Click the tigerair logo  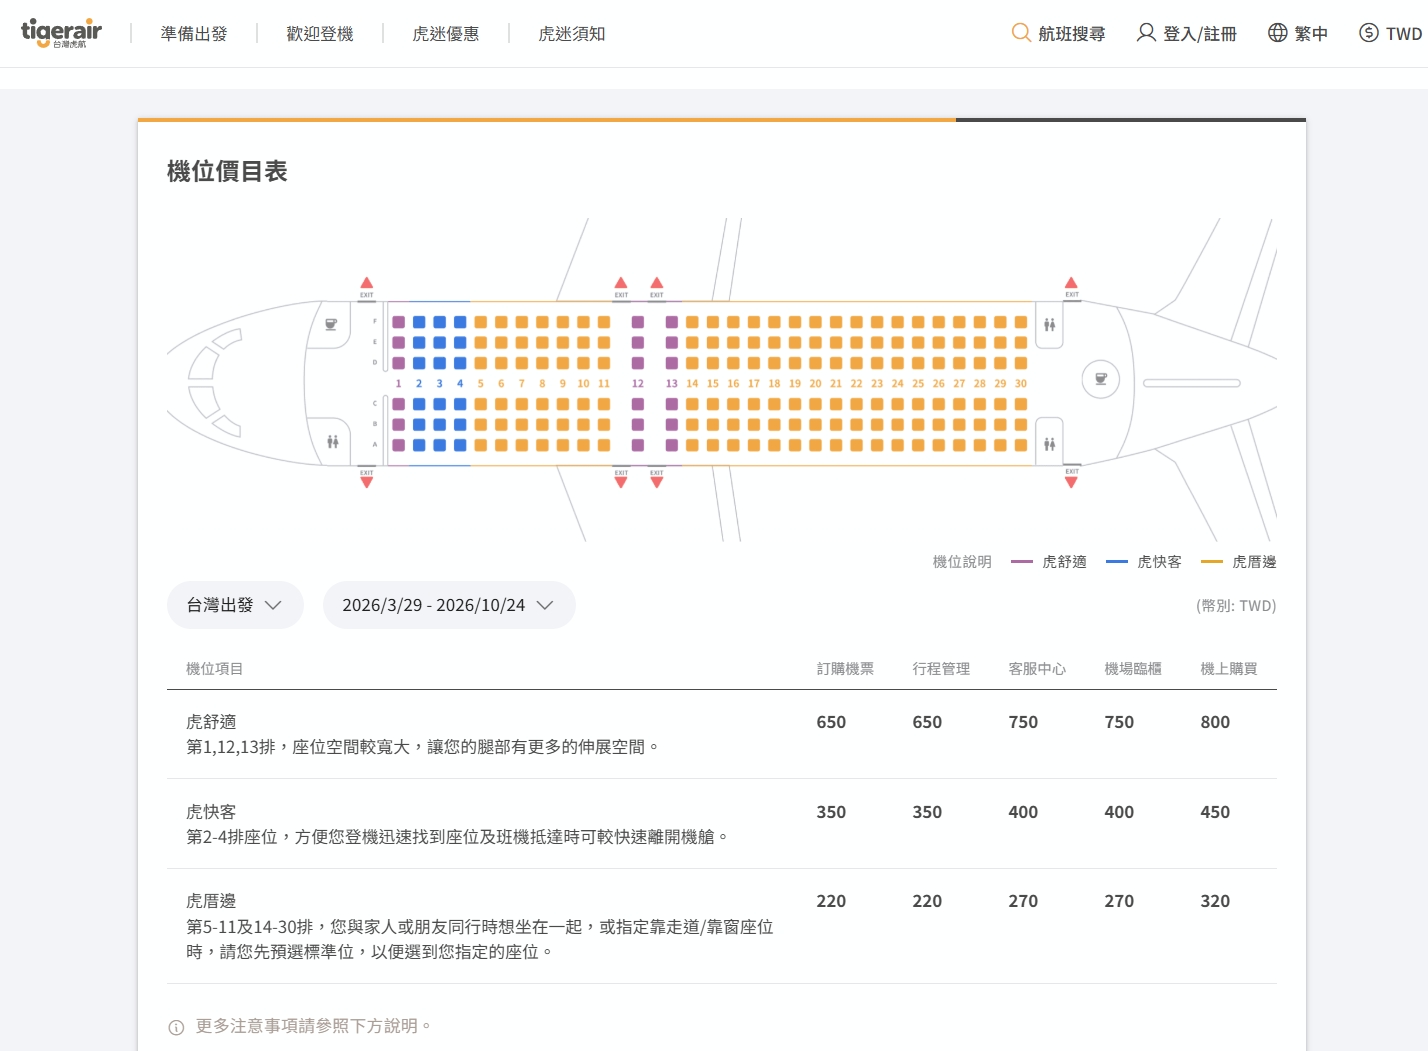pos(61,33)
